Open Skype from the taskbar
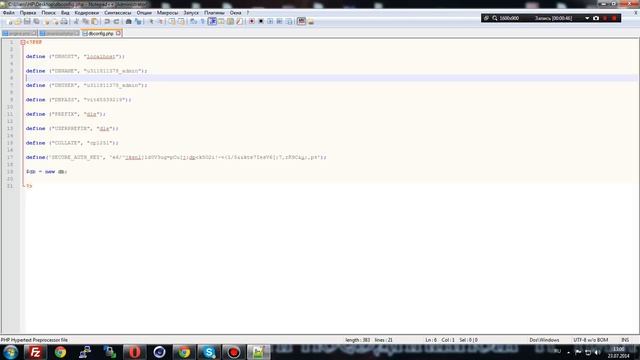Viewport: 640px width, 360px height. [209, 352]
